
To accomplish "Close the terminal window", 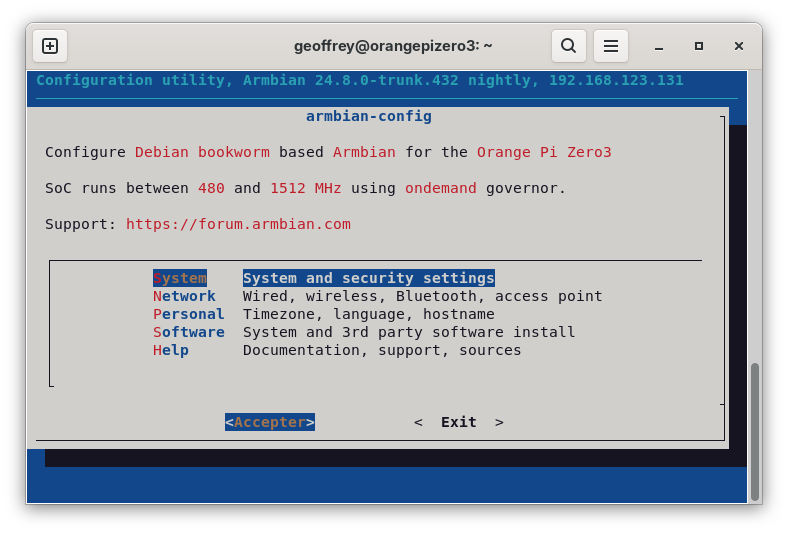I will (x=738, y=46).
